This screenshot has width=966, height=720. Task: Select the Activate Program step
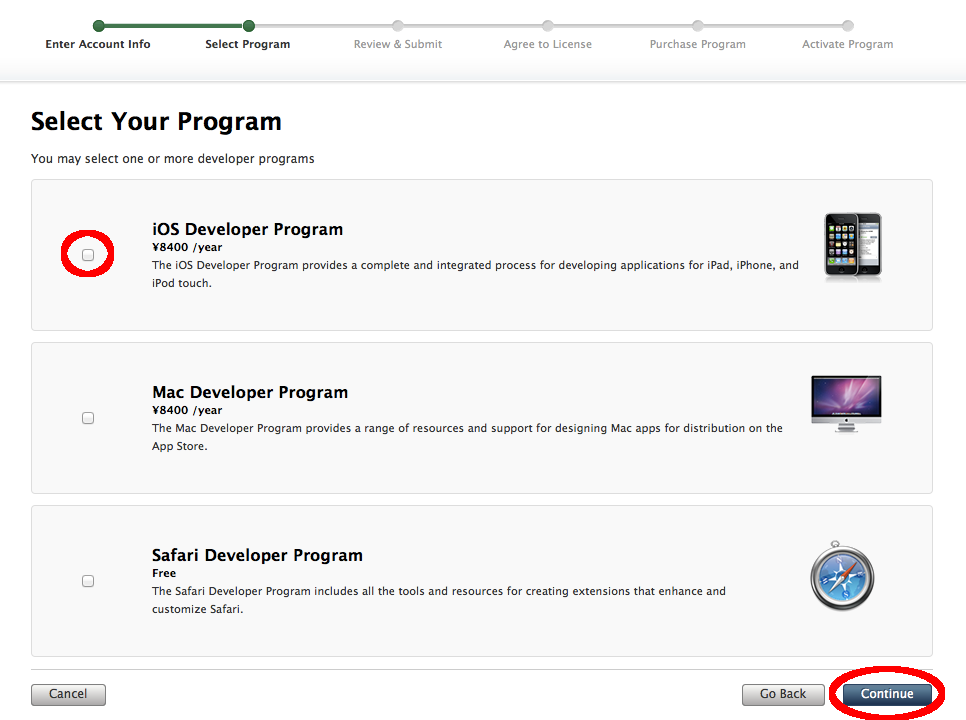848,44
